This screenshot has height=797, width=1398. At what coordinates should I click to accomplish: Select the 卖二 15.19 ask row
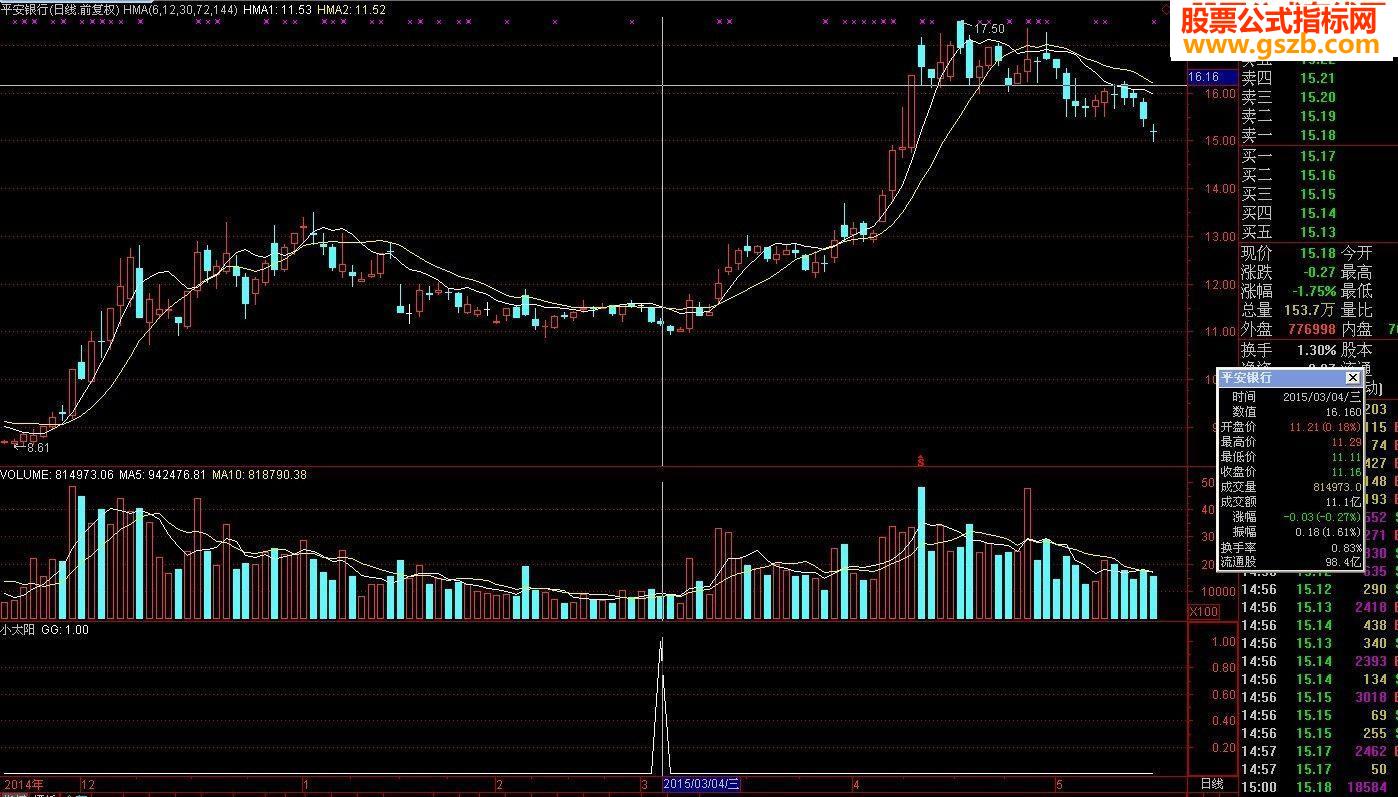1290,116
